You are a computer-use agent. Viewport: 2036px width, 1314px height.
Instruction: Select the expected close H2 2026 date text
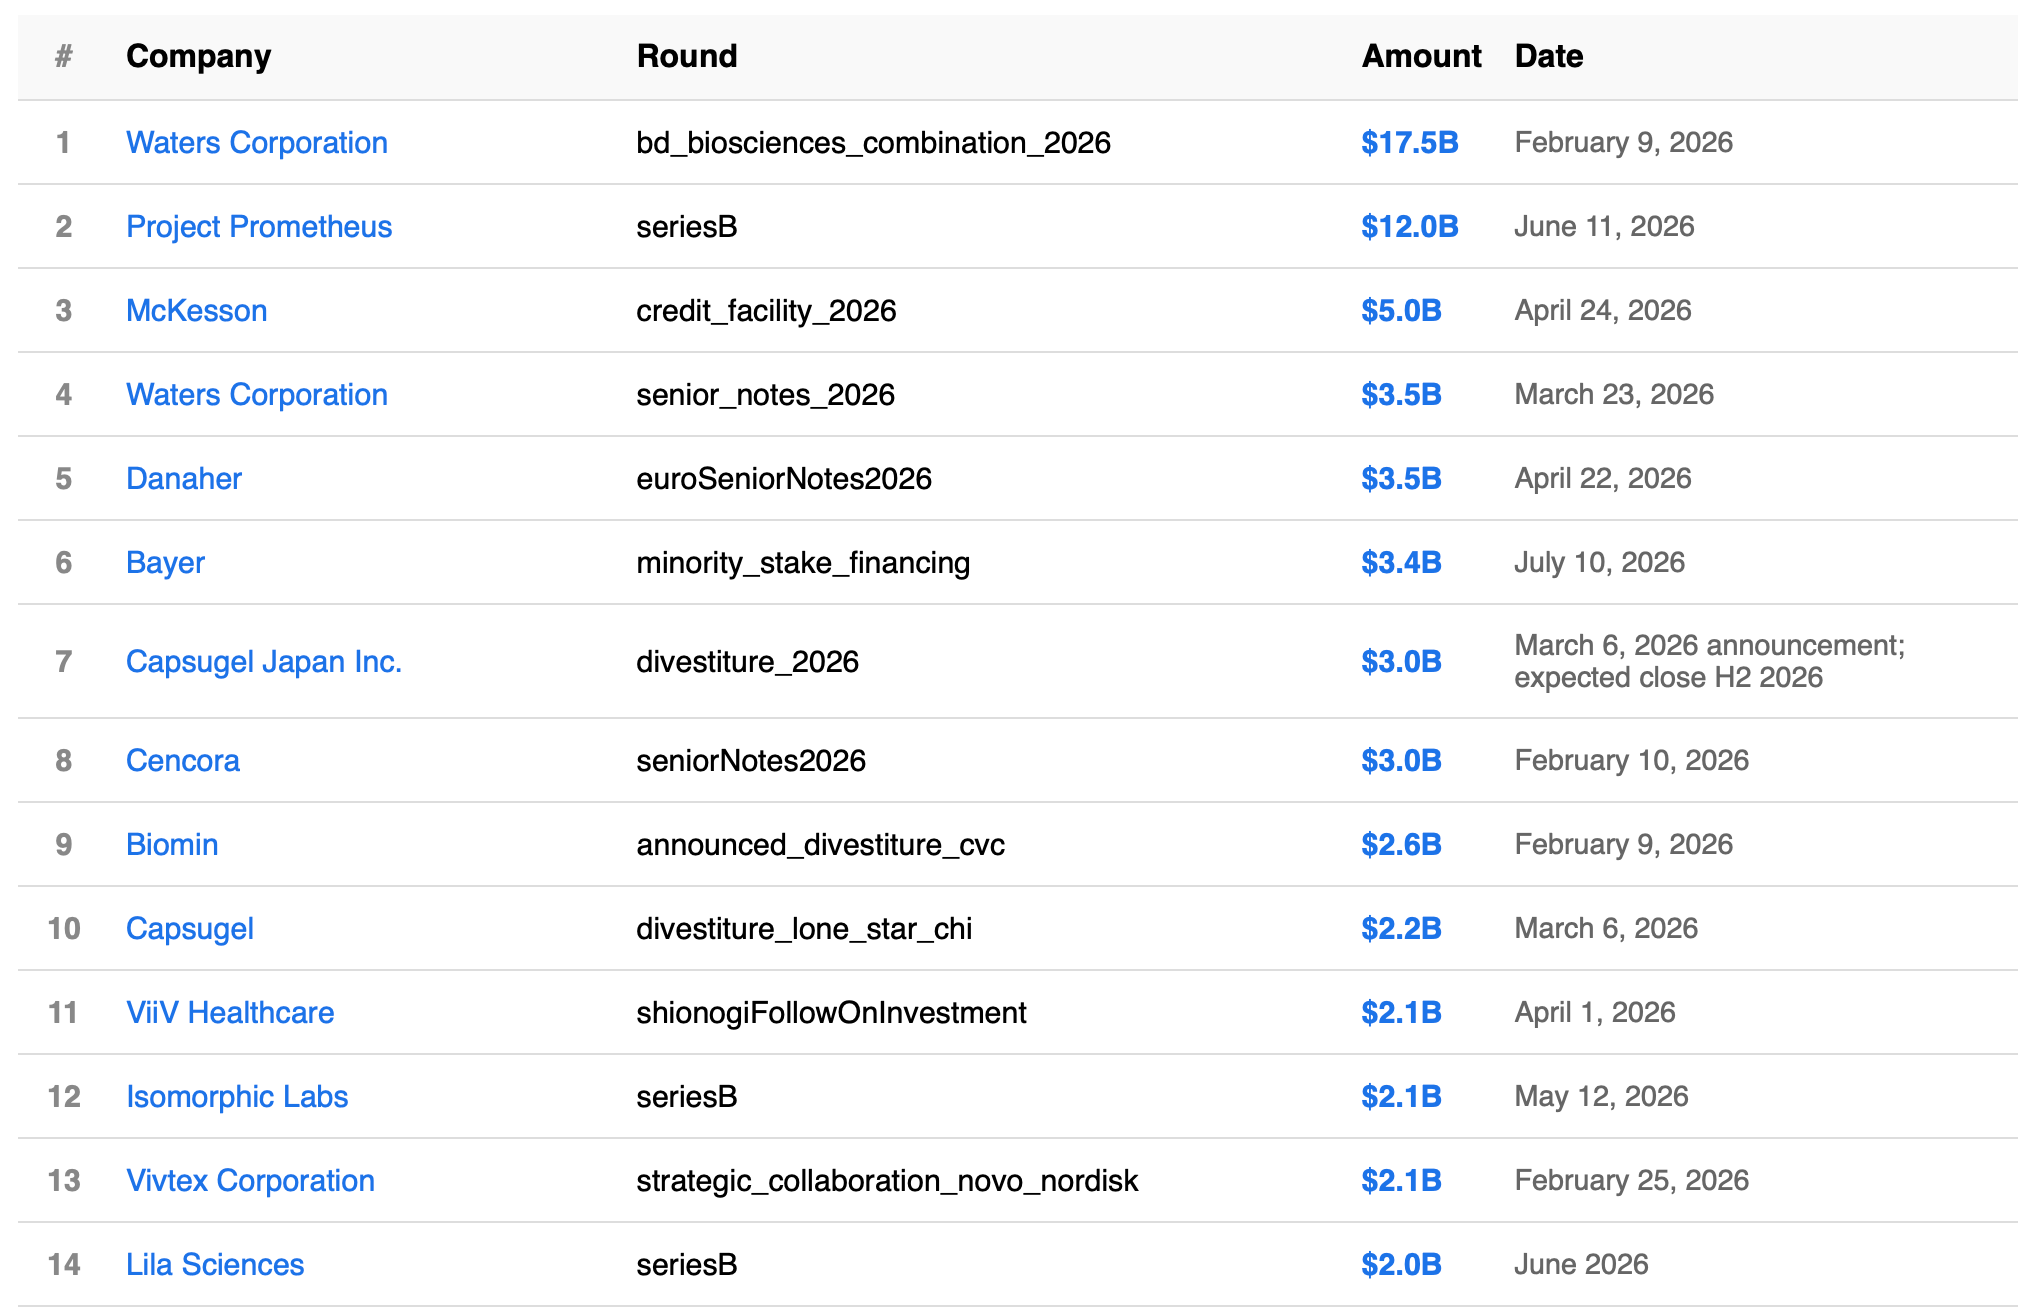click(x=1669, y=678)
